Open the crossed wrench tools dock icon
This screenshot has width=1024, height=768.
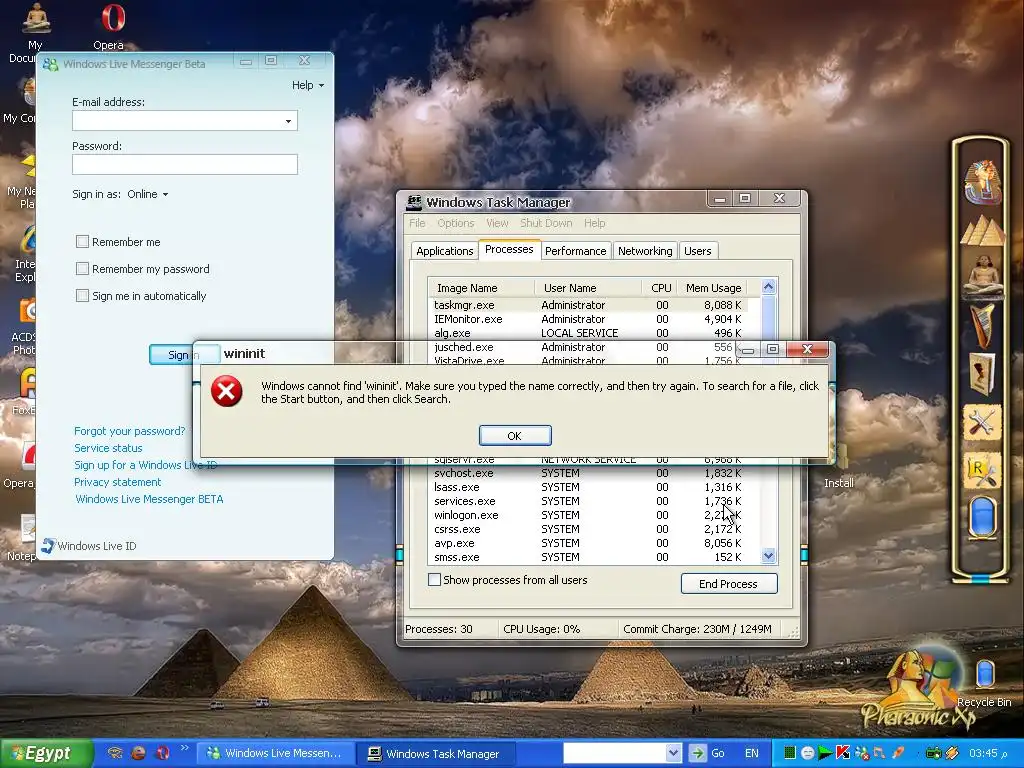982,422
